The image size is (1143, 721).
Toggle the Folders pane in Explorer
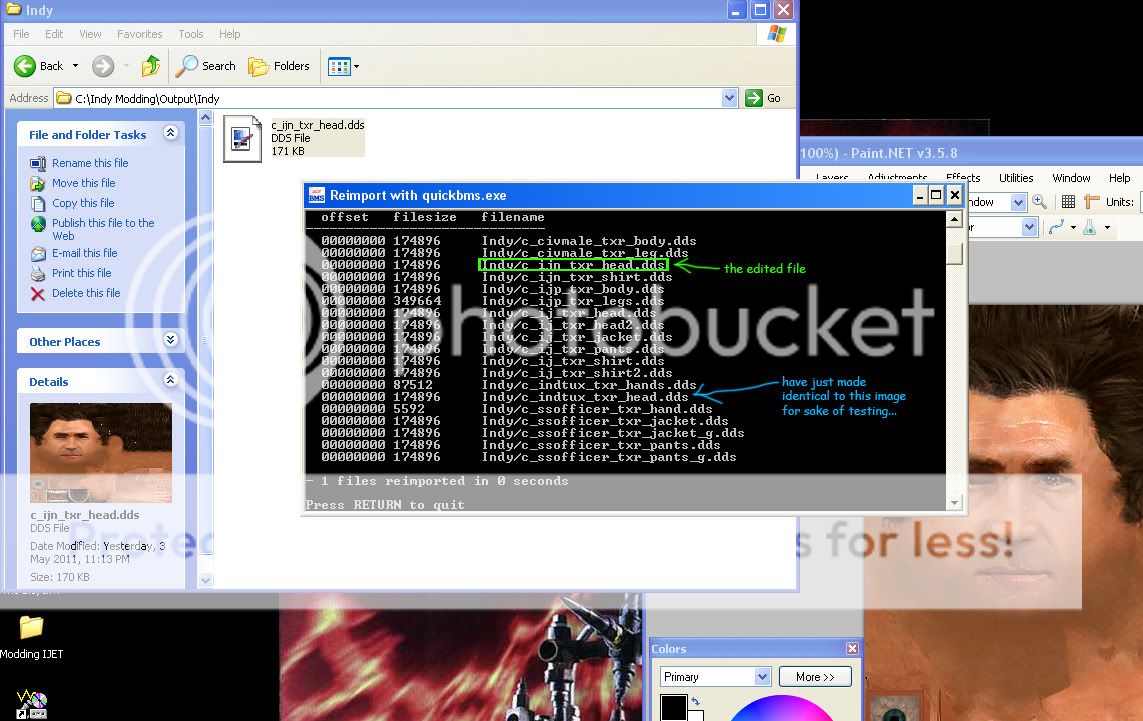click(x=278, y=66)
